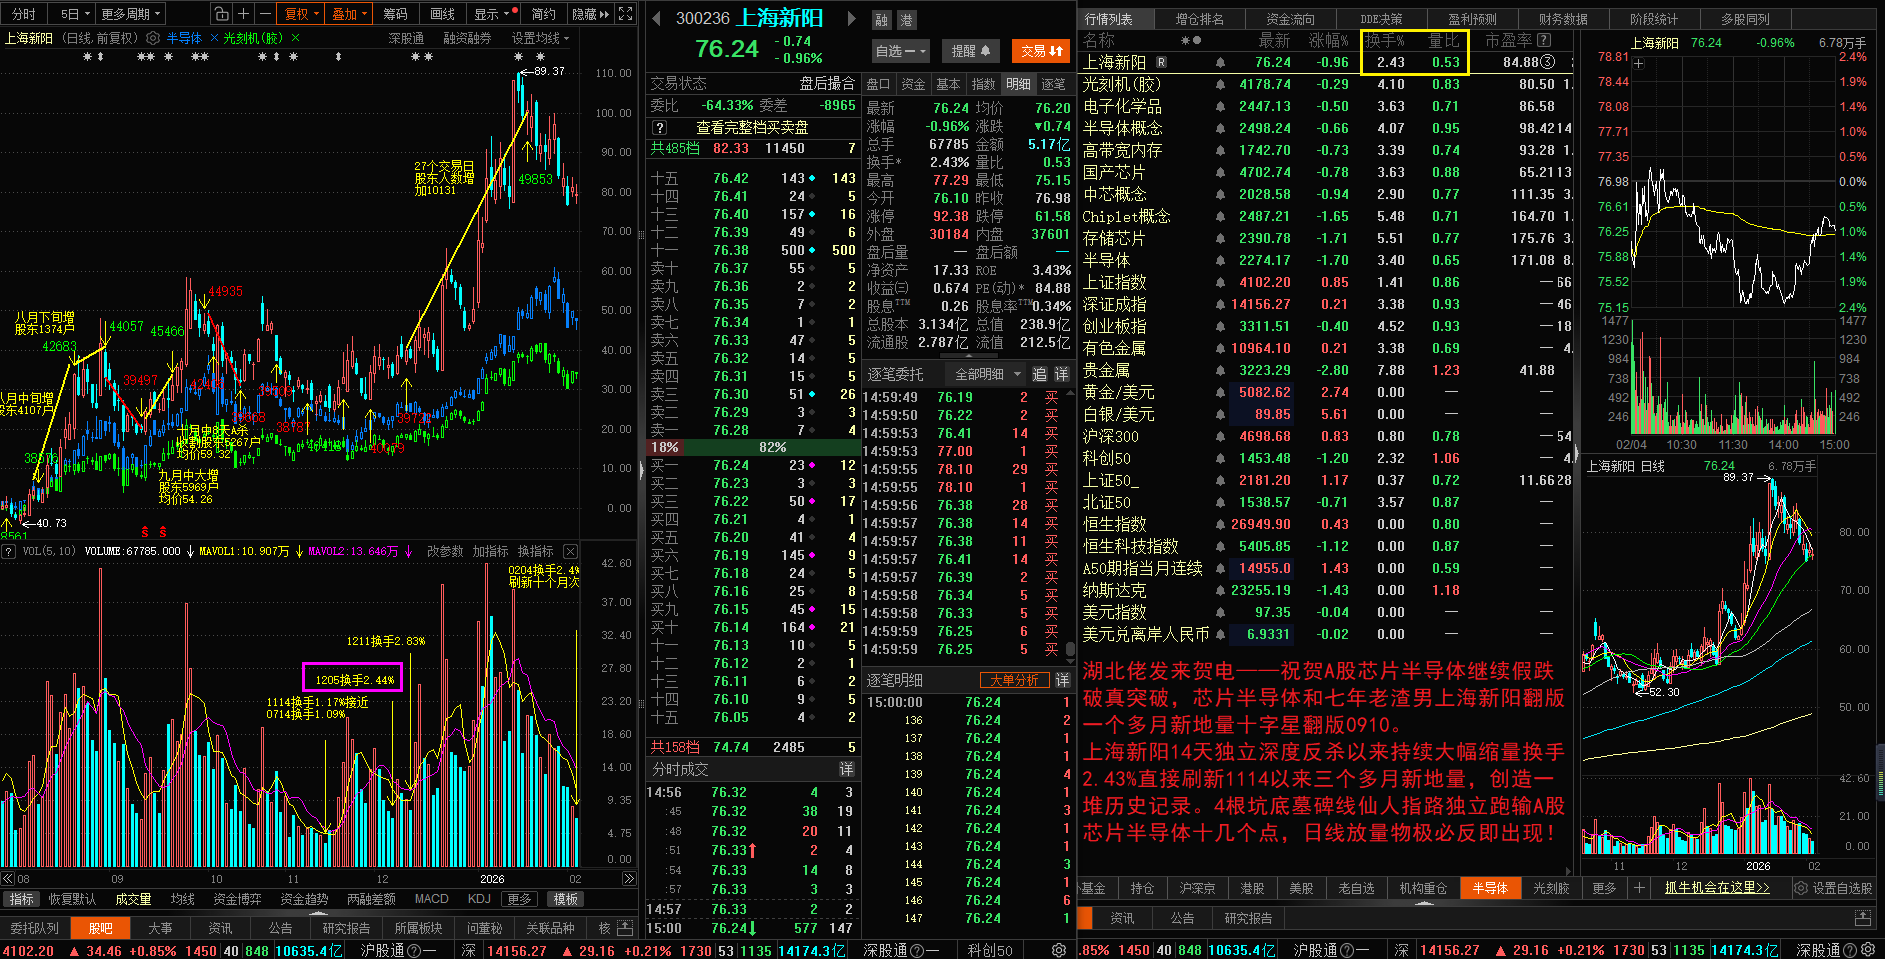Zoom out the K-line chart with minus
The width and height of the screenshot is (1885, 959).
[265, 14]
